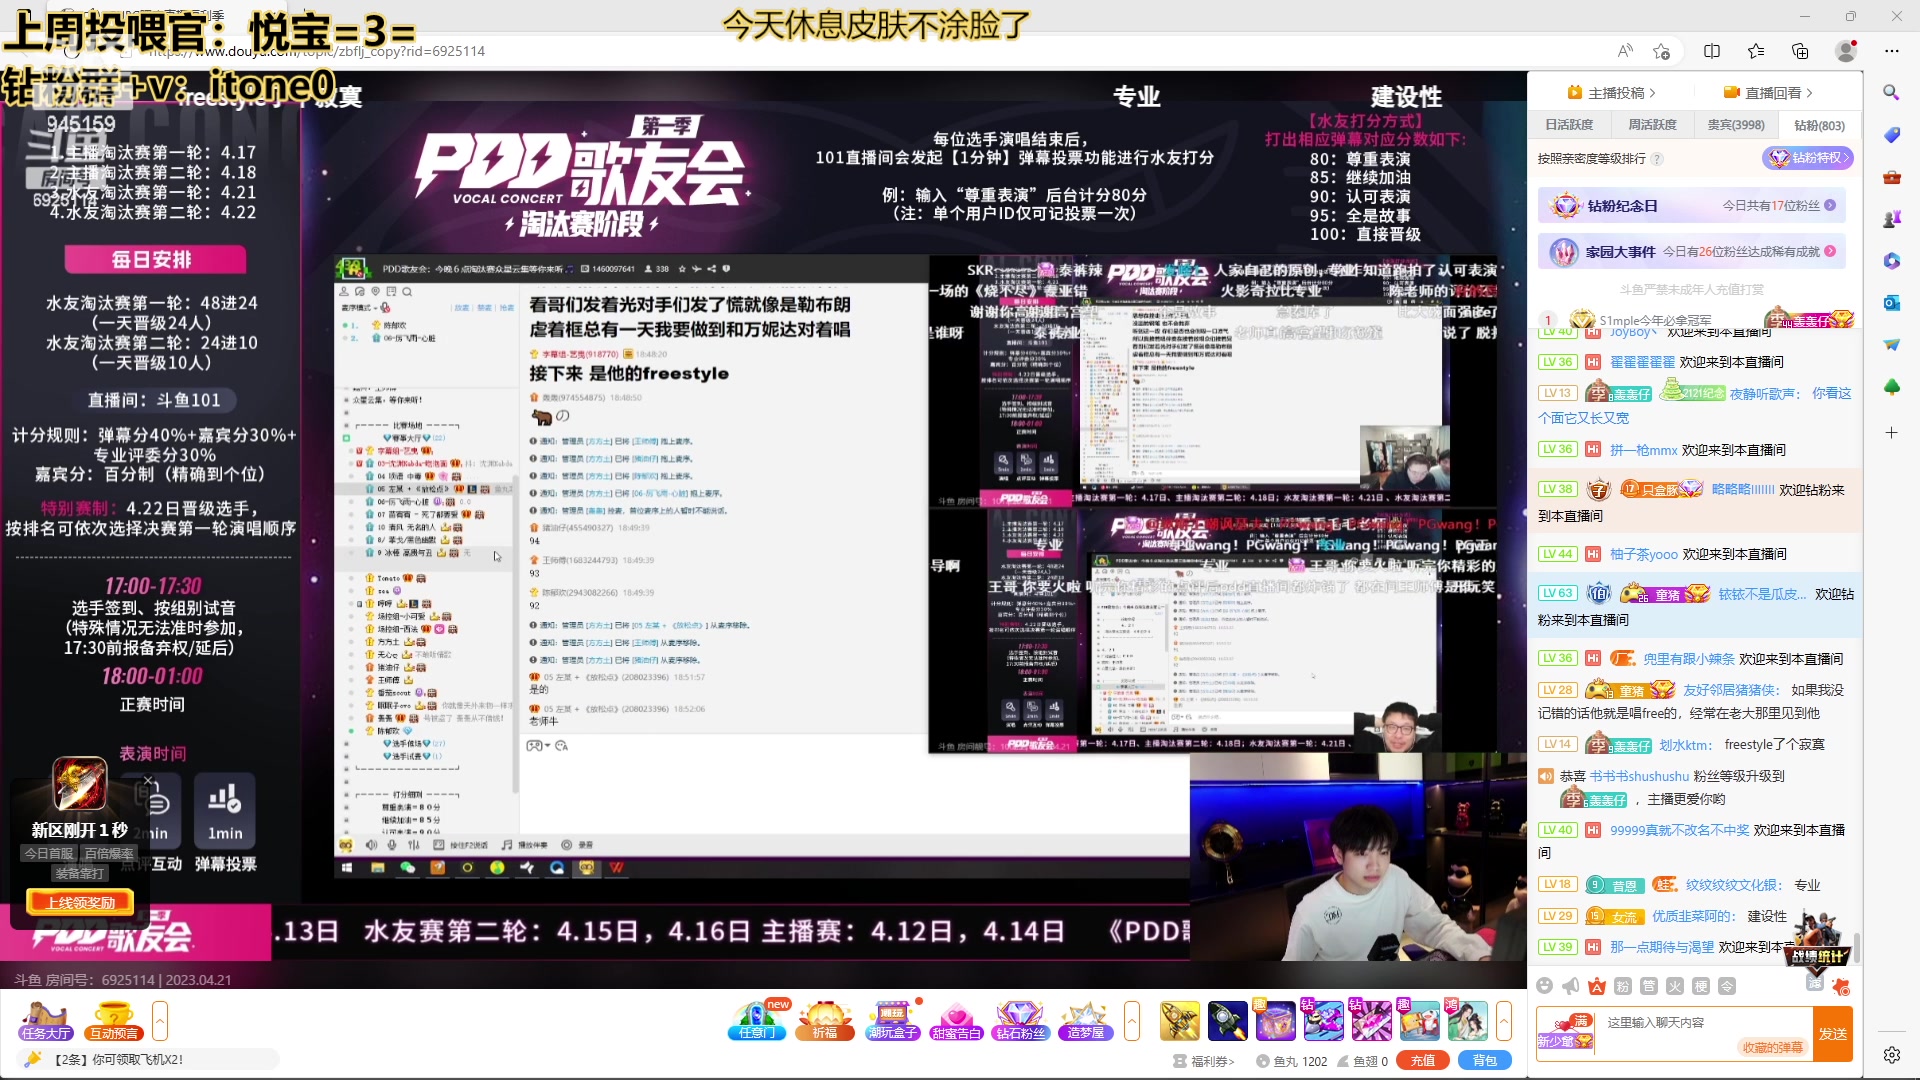
Task: Open the 祈福 feature icon
Action: point(825,1021)
